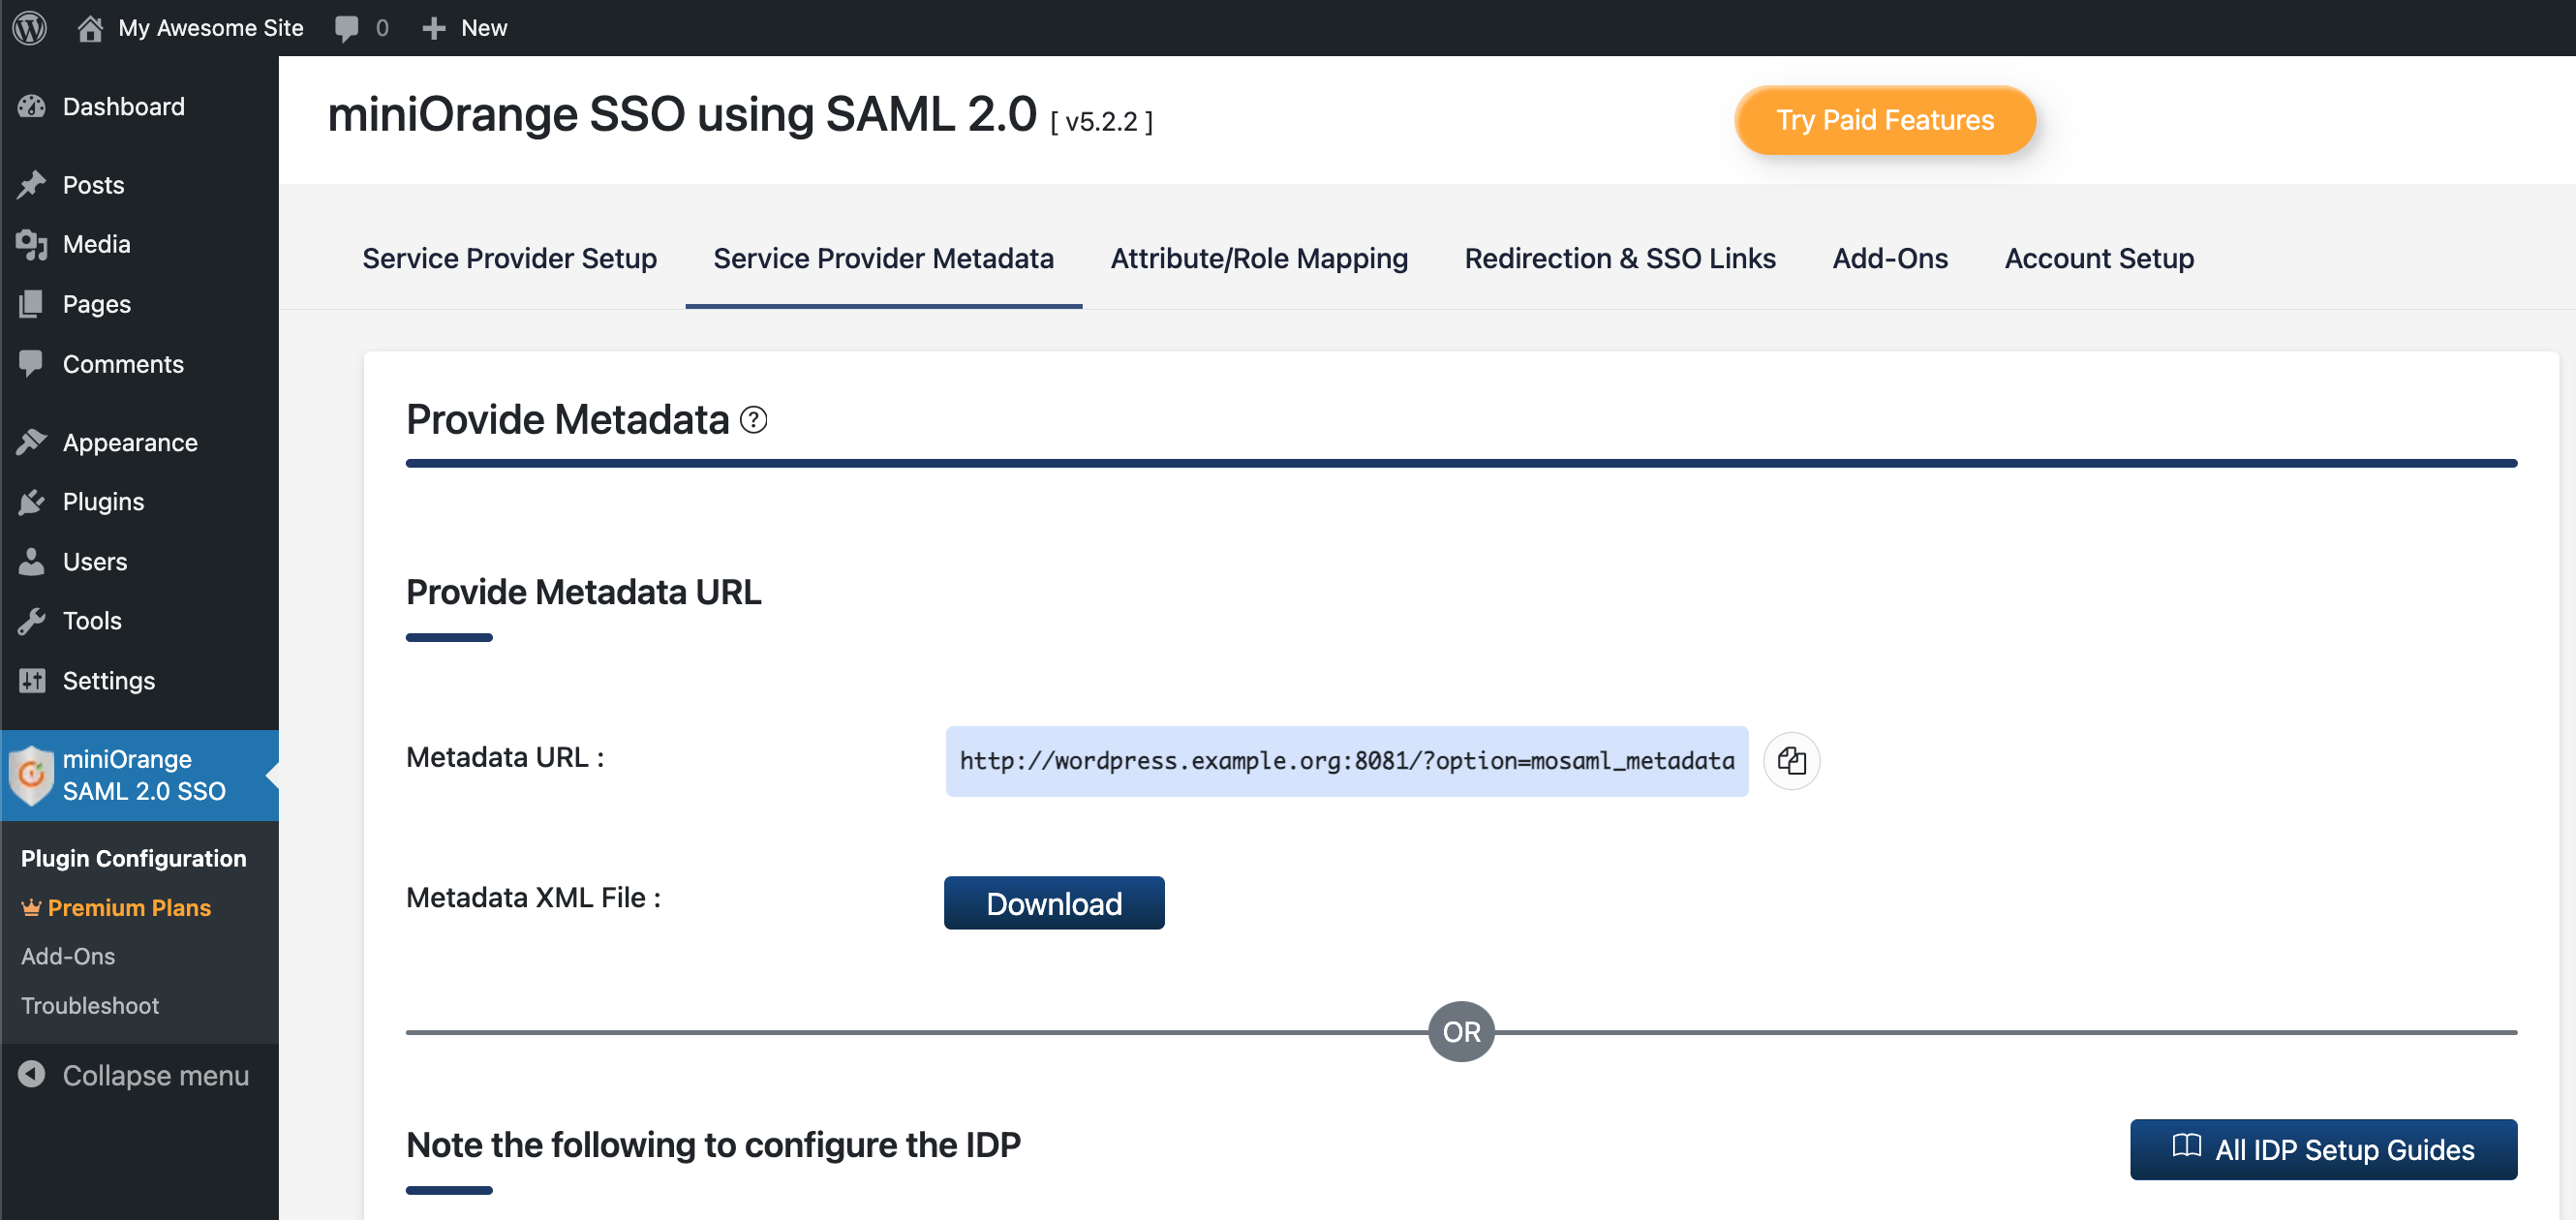This screenshot has height=1220, width=2576.
Task: Click the 'Metadata XML File :' label
Action: 533,897
